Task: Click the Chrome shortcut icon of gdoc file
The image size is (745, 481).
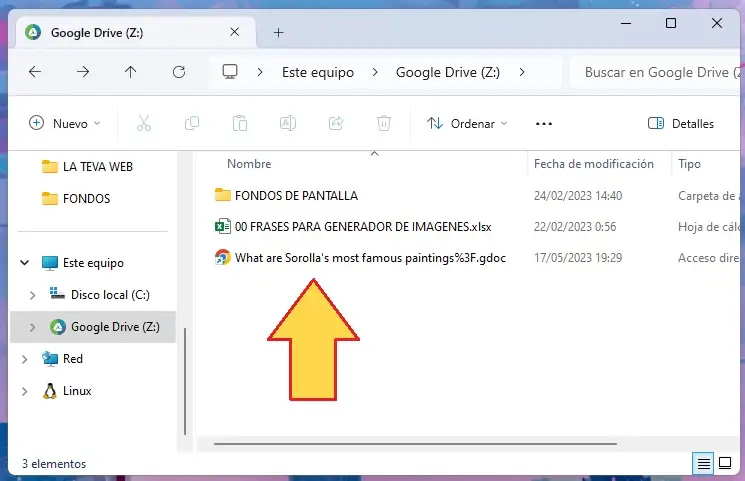Action: [222, 258]
